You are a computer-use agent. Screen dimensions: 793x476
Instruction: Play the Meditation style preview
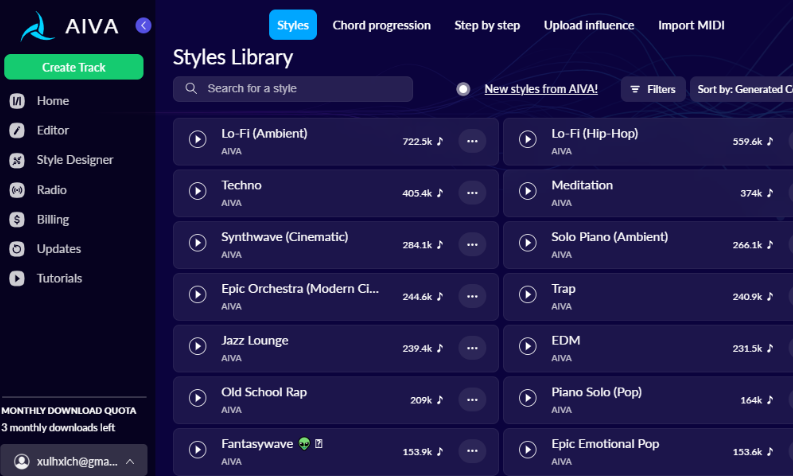coord(527,191)
